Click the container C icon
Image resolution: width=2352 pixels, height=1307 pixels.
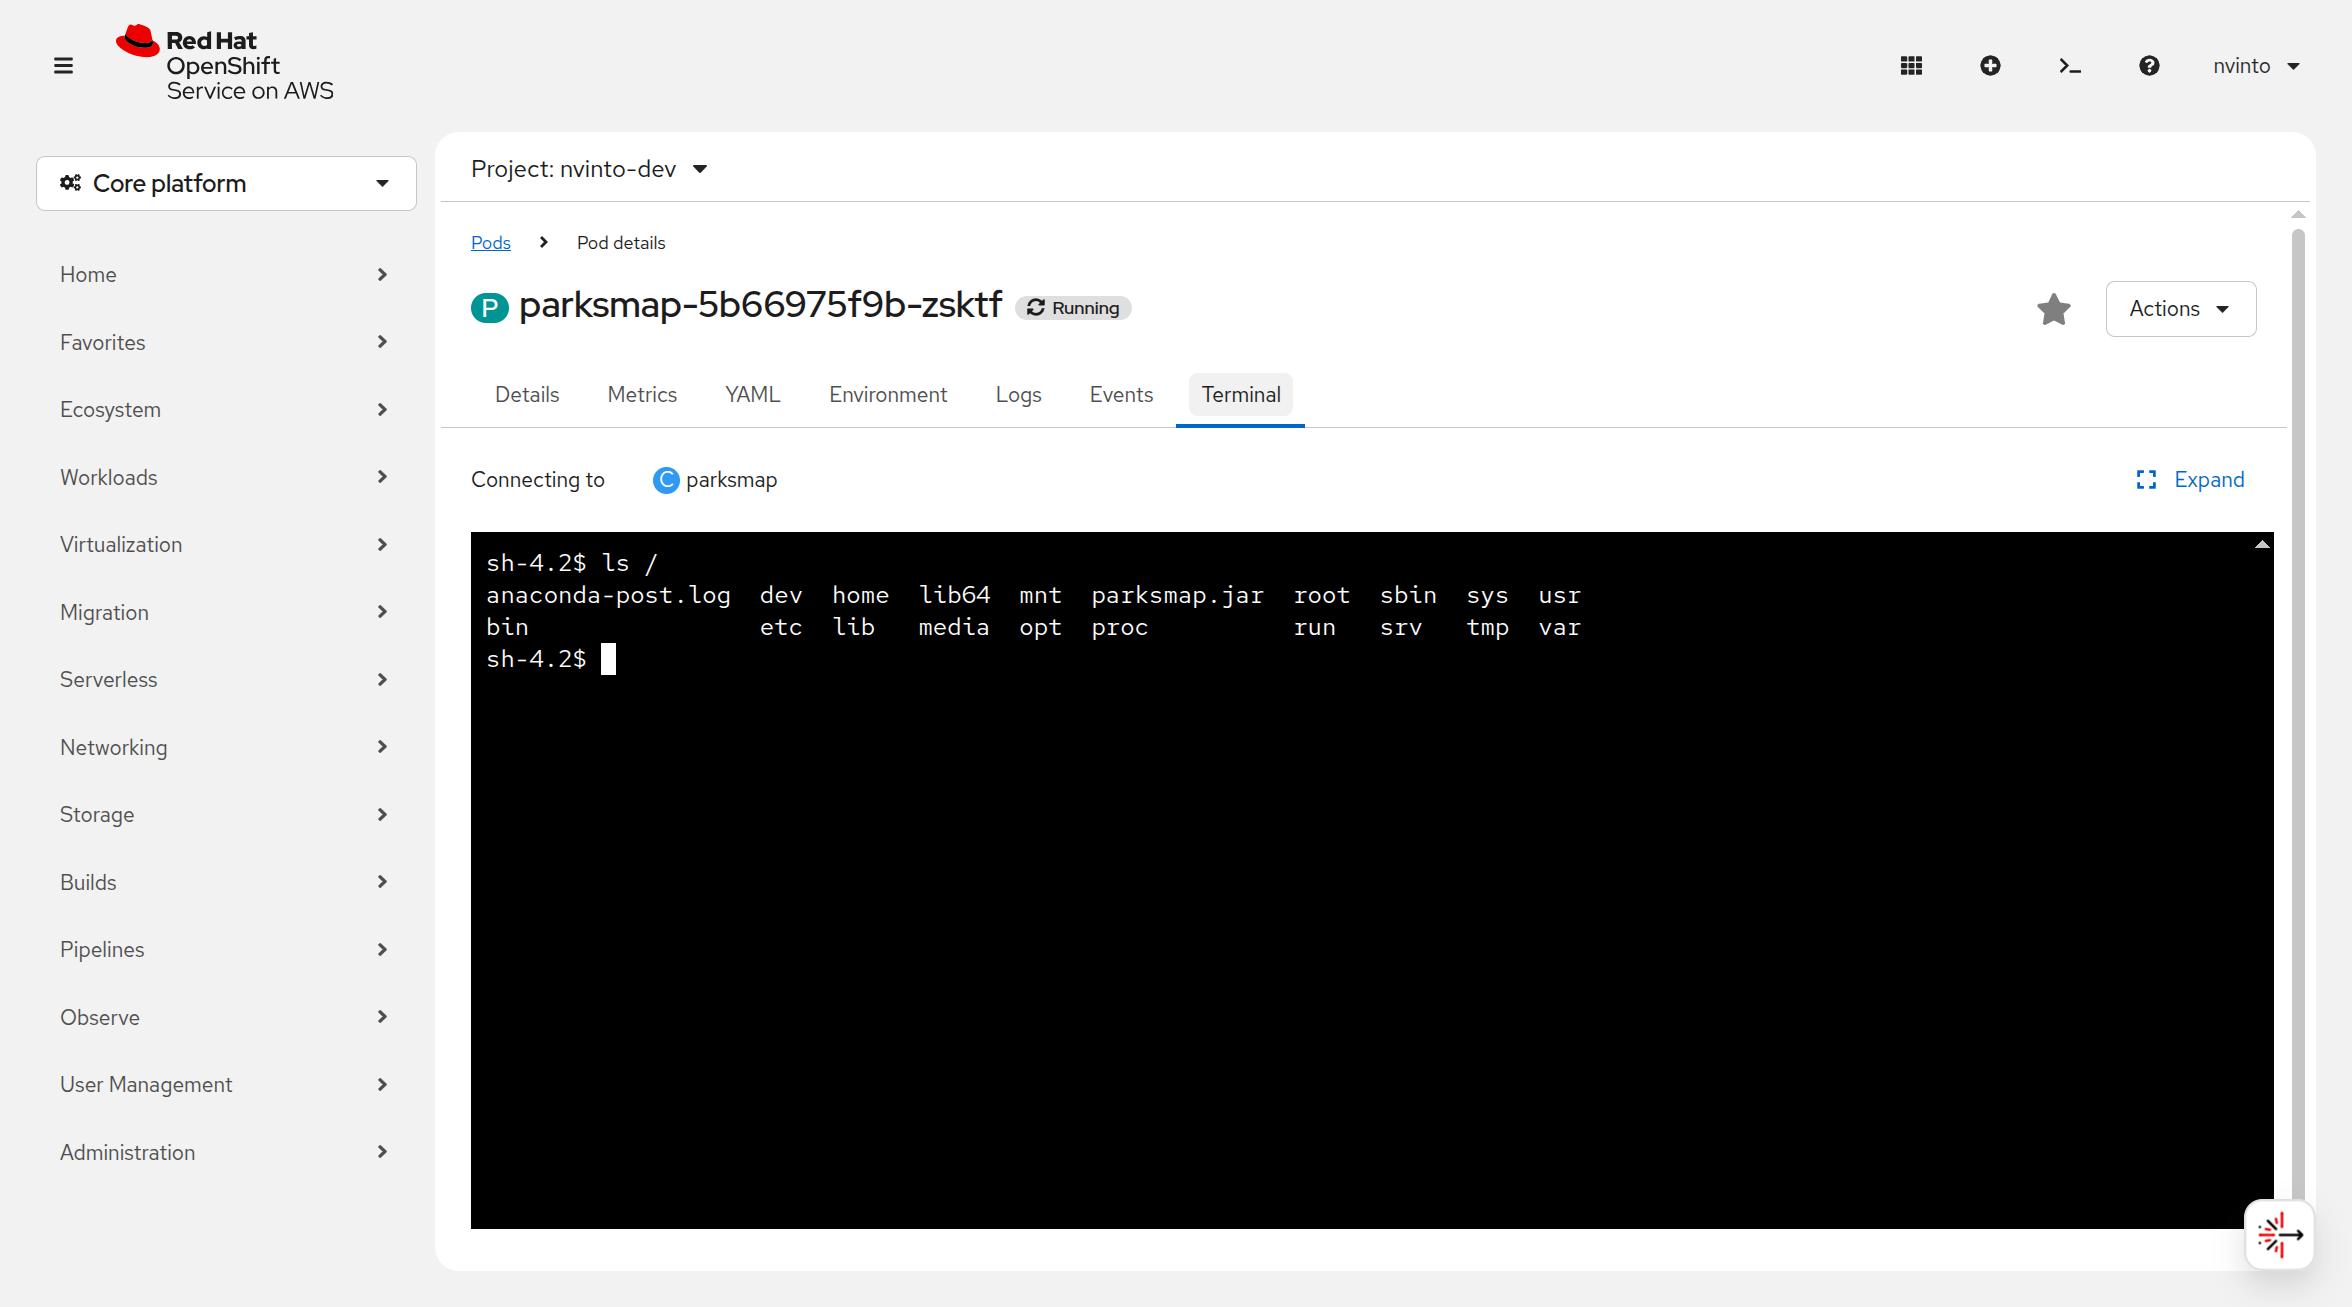[666, 480]
